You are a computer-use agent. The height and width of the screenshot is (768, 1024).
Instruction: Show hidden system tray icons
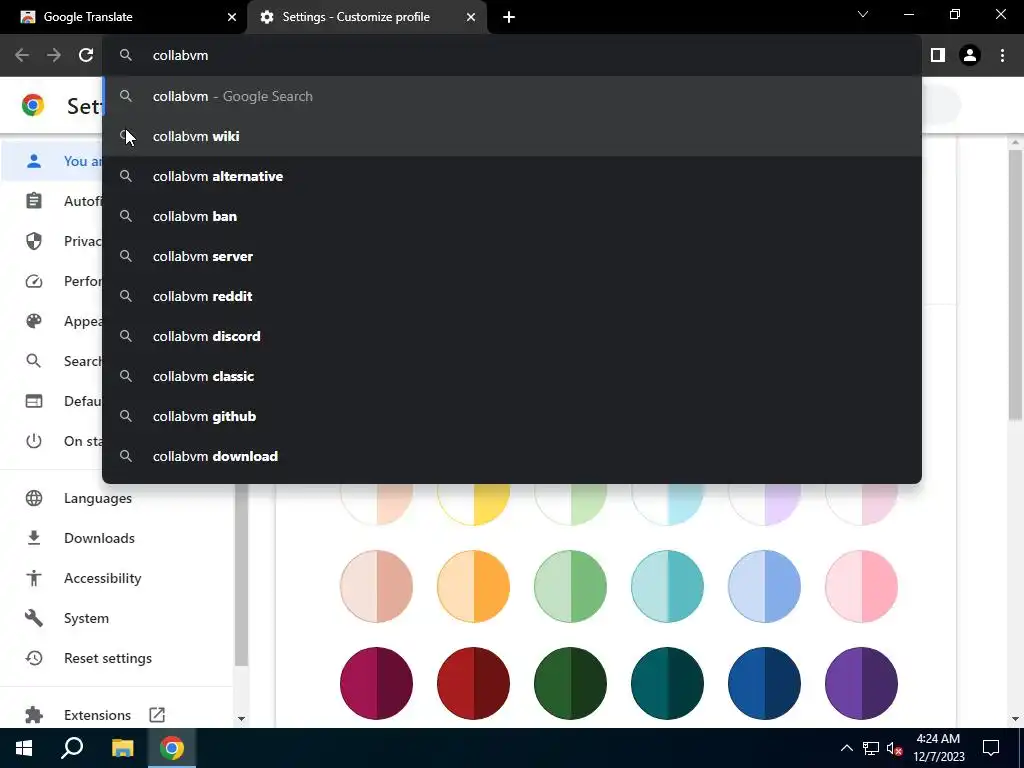[846, 748]
